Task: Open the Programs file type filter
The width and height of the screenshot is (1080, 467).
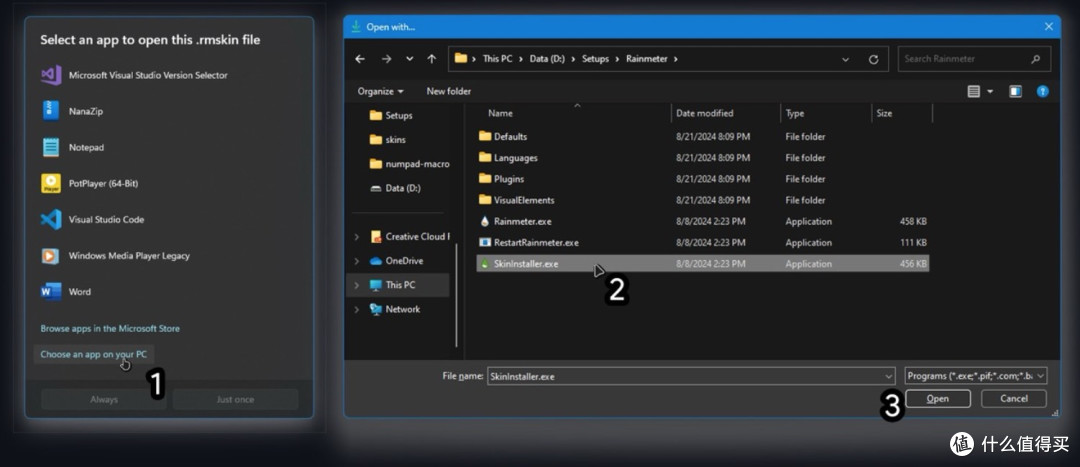Action: point(975,376)
